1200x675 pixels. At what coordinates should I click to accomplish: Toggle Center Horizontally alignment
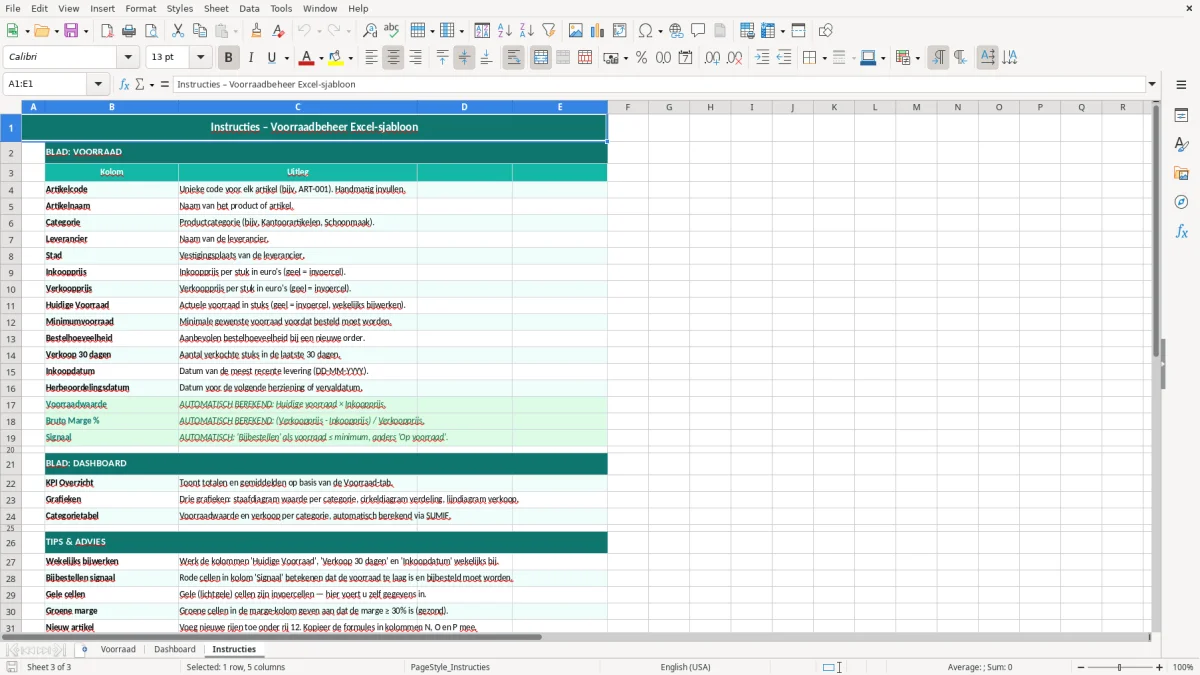click(x=393, y=58)
